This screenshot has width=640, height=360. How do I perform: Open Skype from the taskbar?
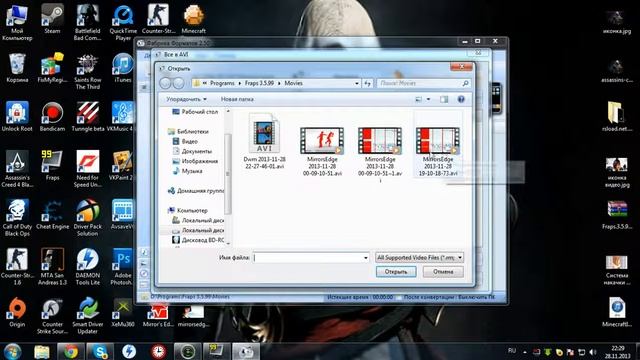(100, 351)
